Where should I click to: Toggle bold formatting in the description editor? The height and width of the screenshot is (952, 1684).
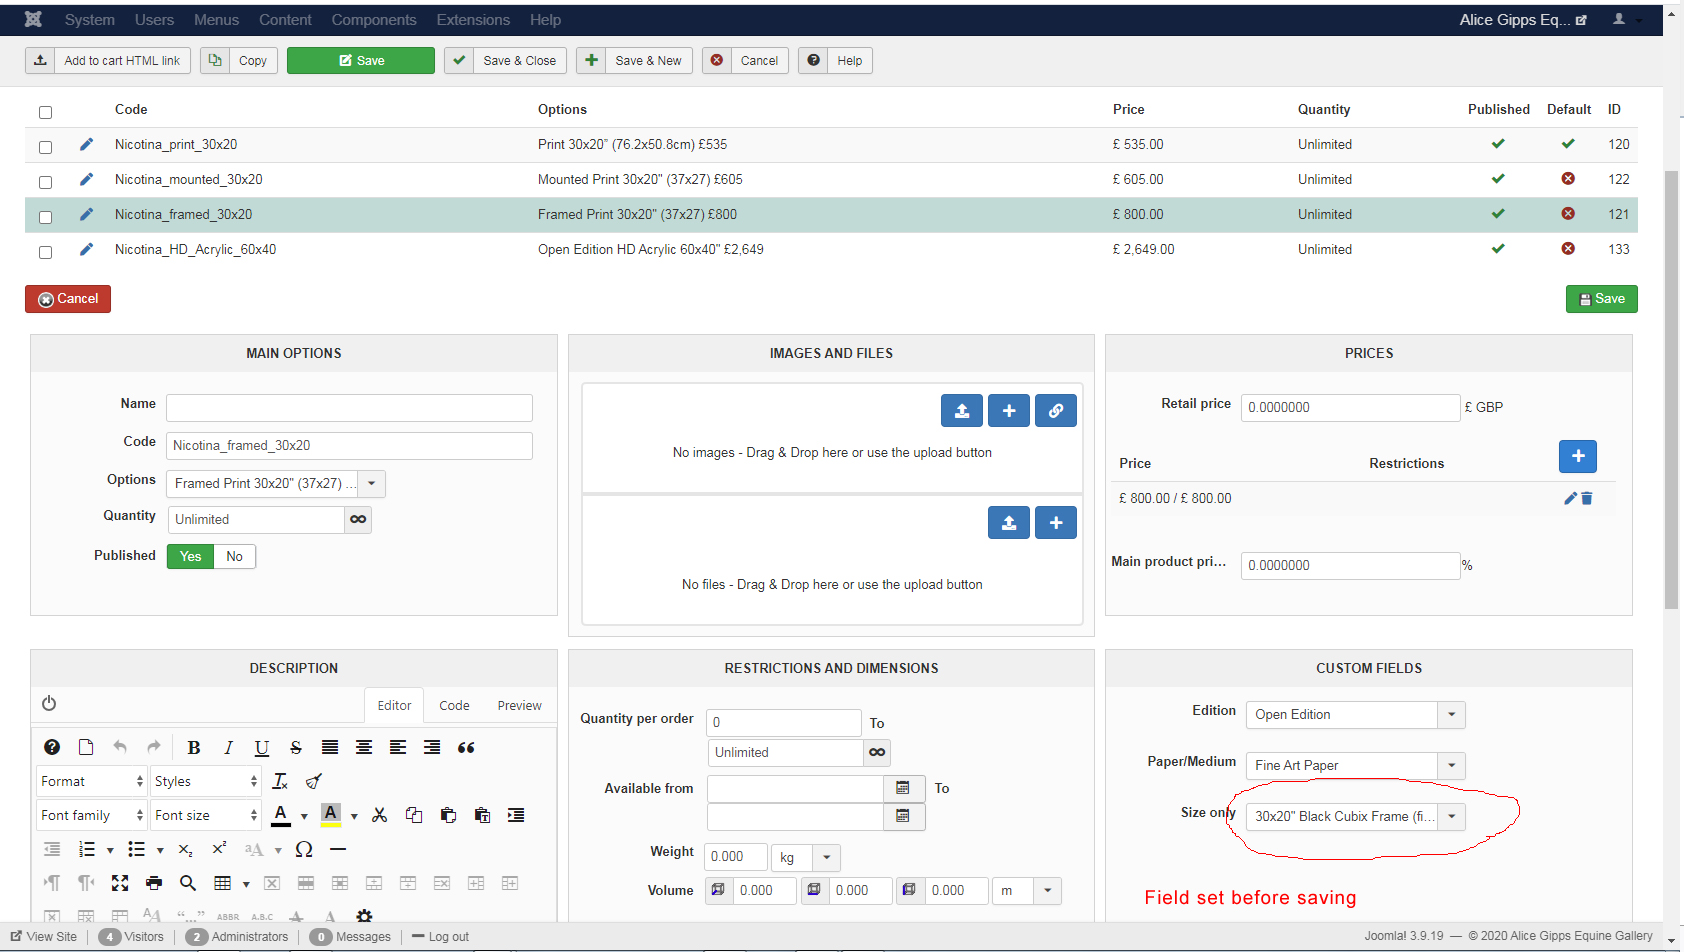point(194,747)
